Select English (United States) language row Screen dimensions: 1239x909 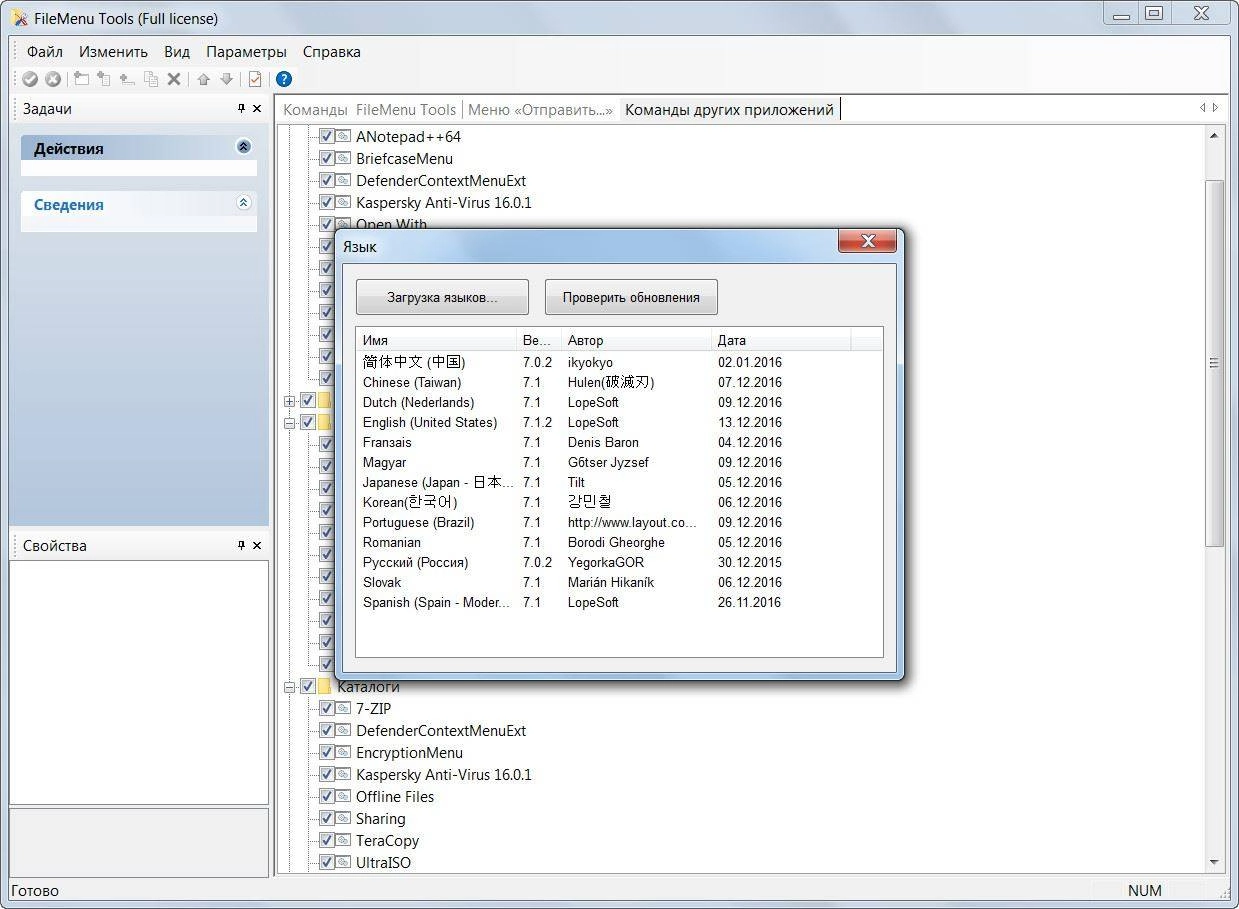click(x=619, y=422)
